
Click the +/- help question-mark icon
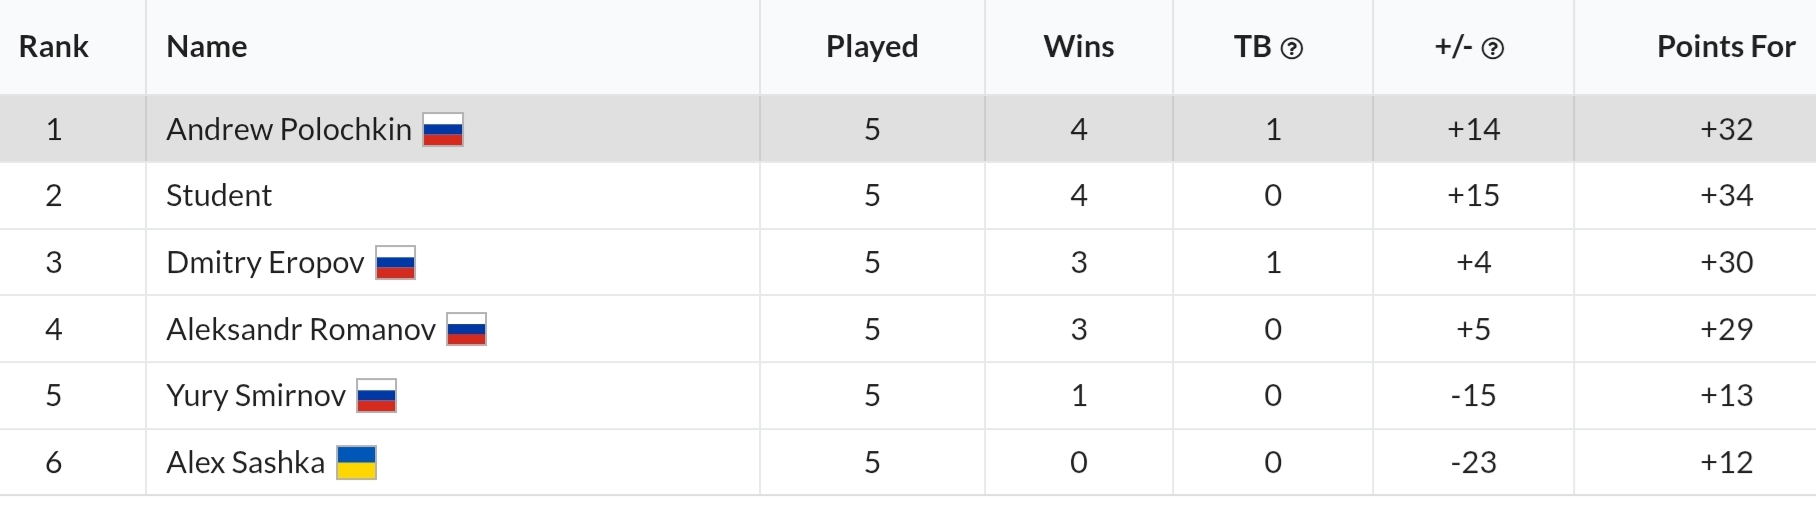point(1492,48)
